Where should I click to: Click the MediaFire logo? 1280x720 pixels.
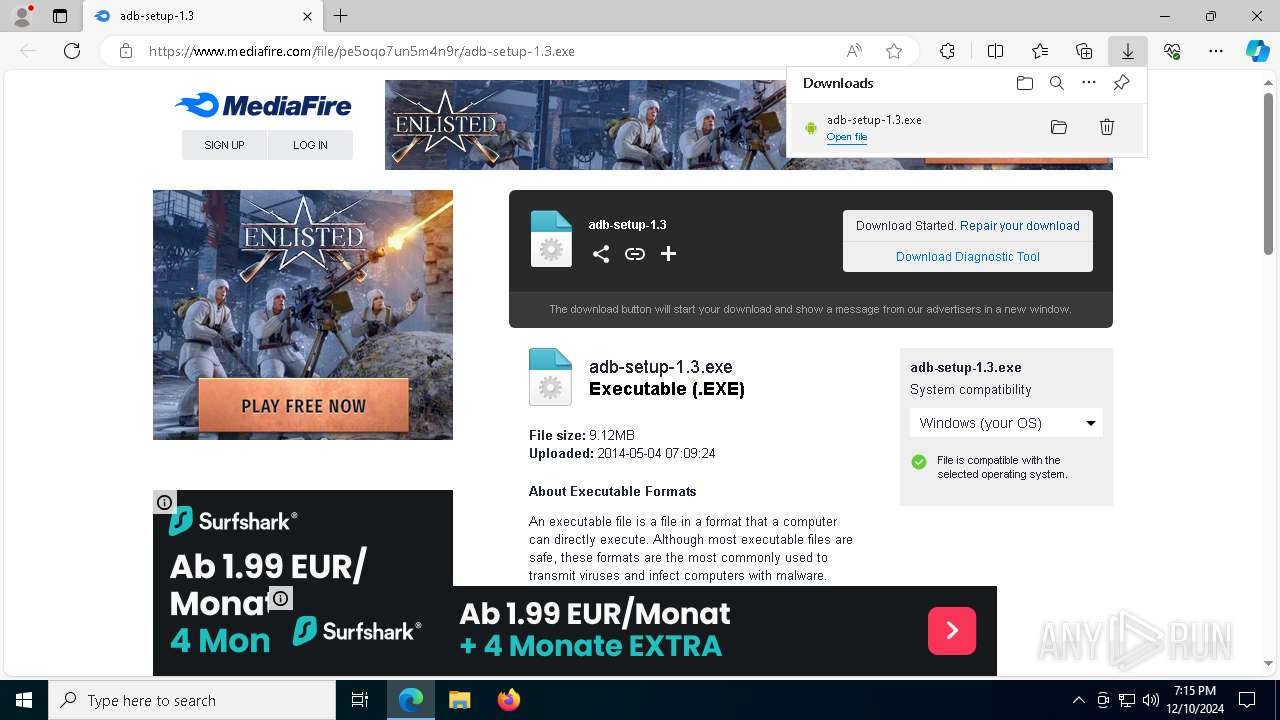point(263,105)
